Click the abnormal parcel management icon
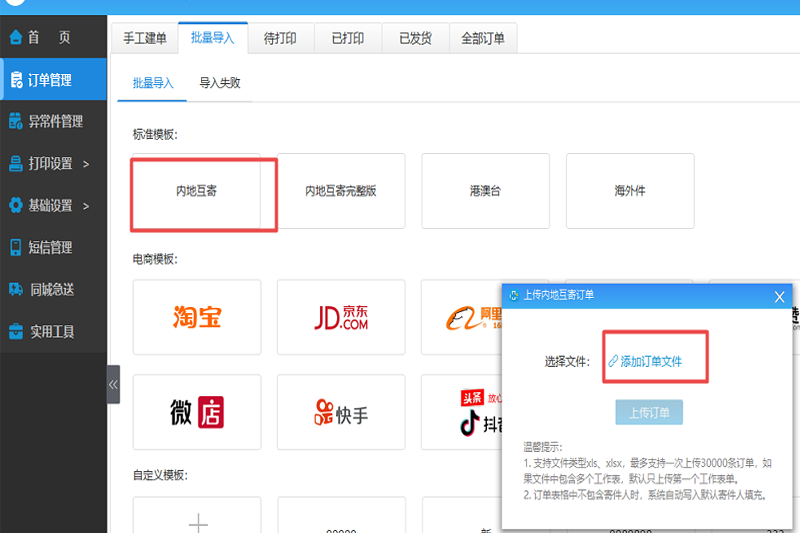 pyautogui.click(x=16, y=121)
